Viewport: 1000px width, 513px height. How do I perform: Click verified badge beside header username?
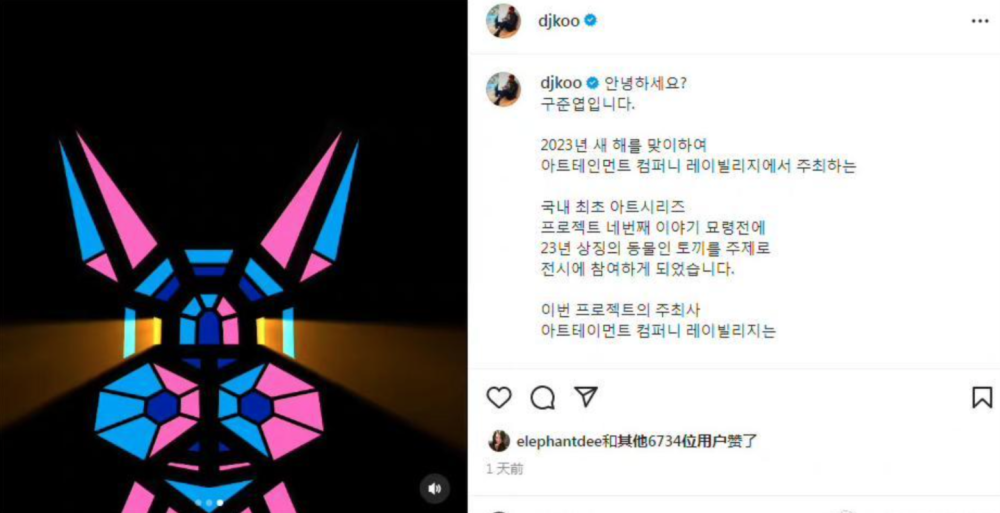click(x=591, y=21)
